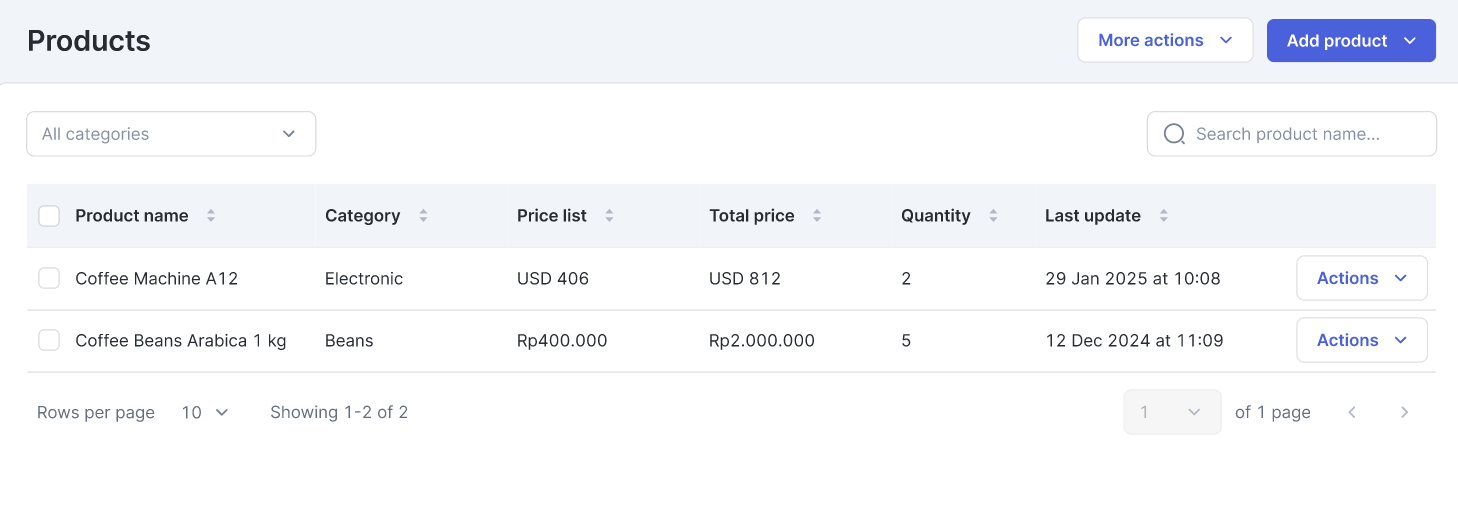Open the page number selector

[x=1172, y=412]
